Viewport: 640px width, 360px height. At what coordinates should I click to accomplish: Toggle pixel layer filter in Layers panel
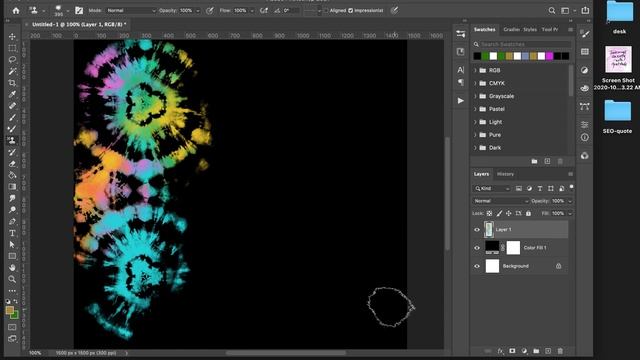519,189
